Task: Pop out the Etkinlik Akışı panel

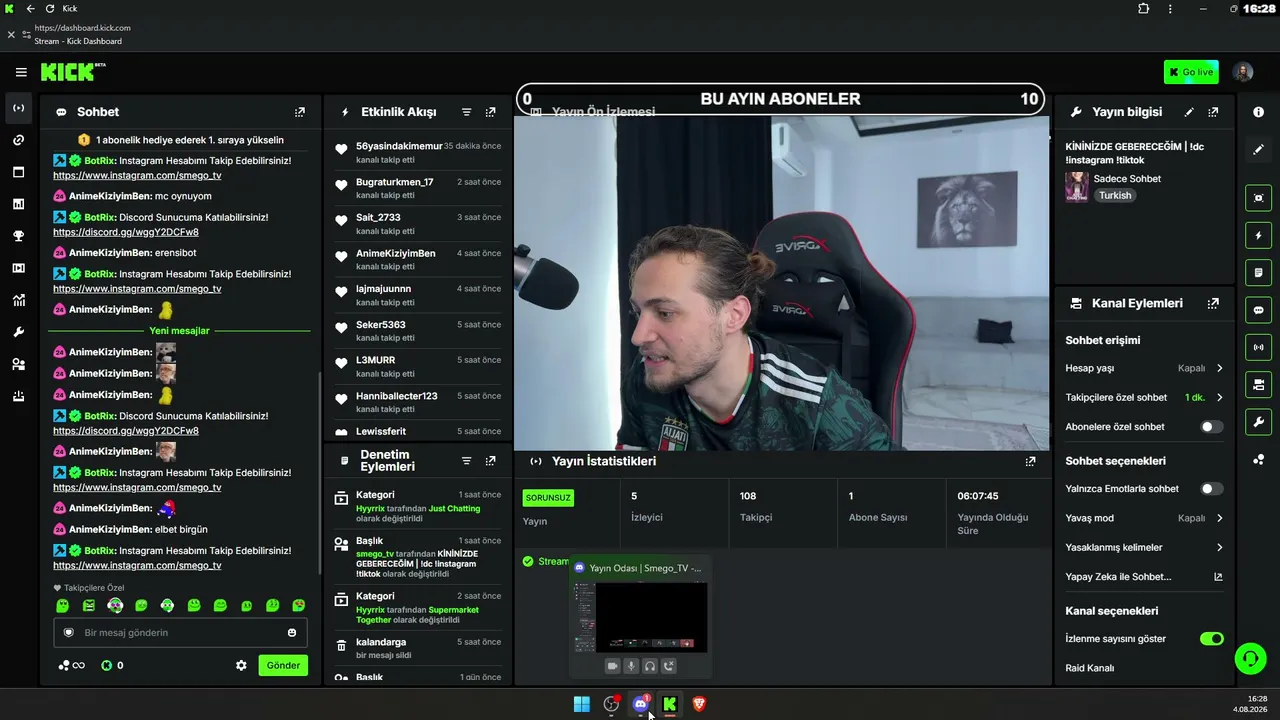Action: [x=490, y=112]
